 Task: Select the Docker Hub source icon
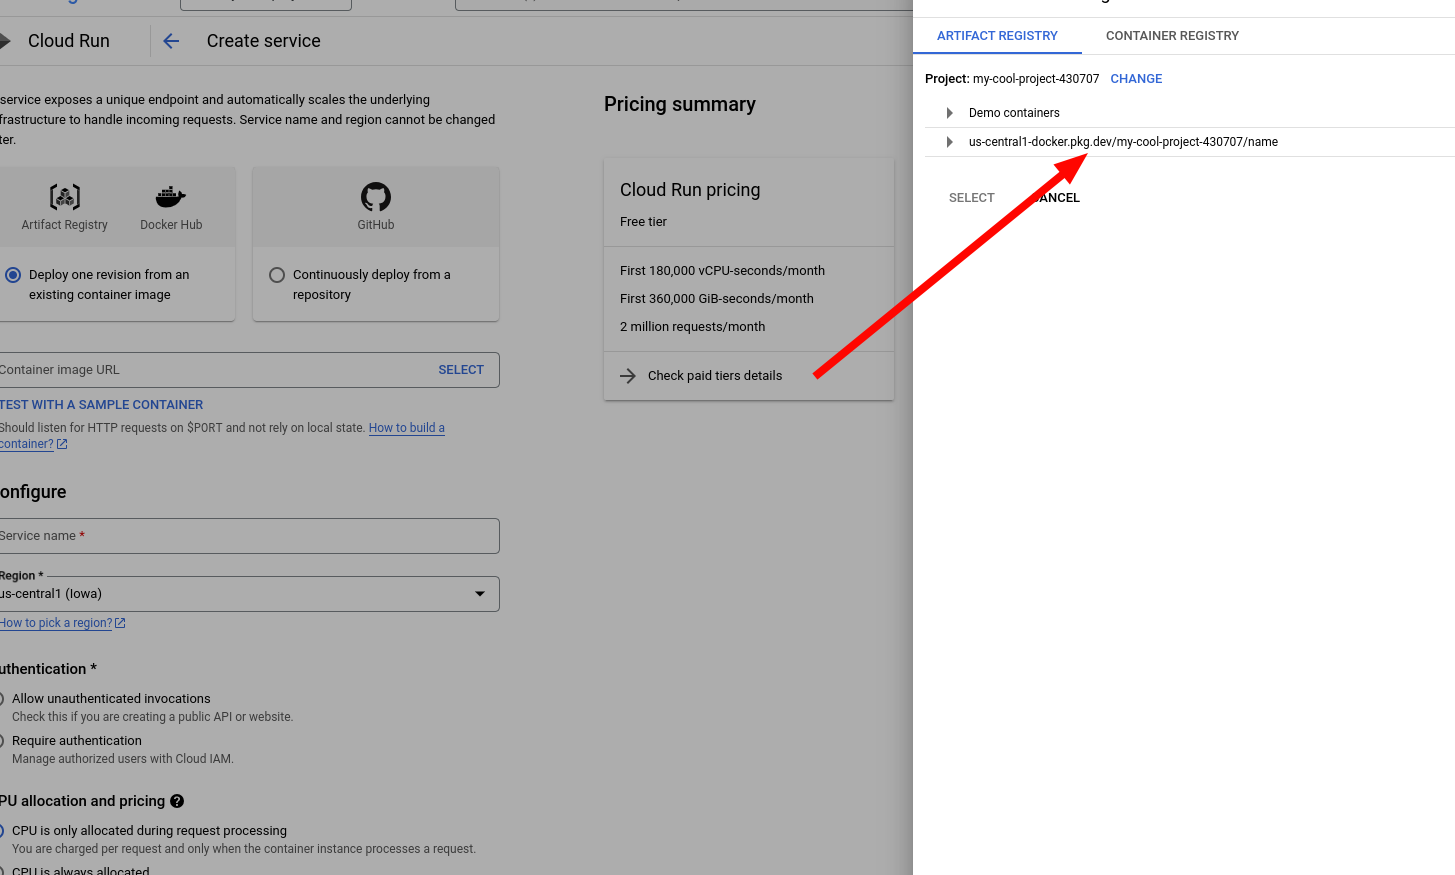point(171,196)
